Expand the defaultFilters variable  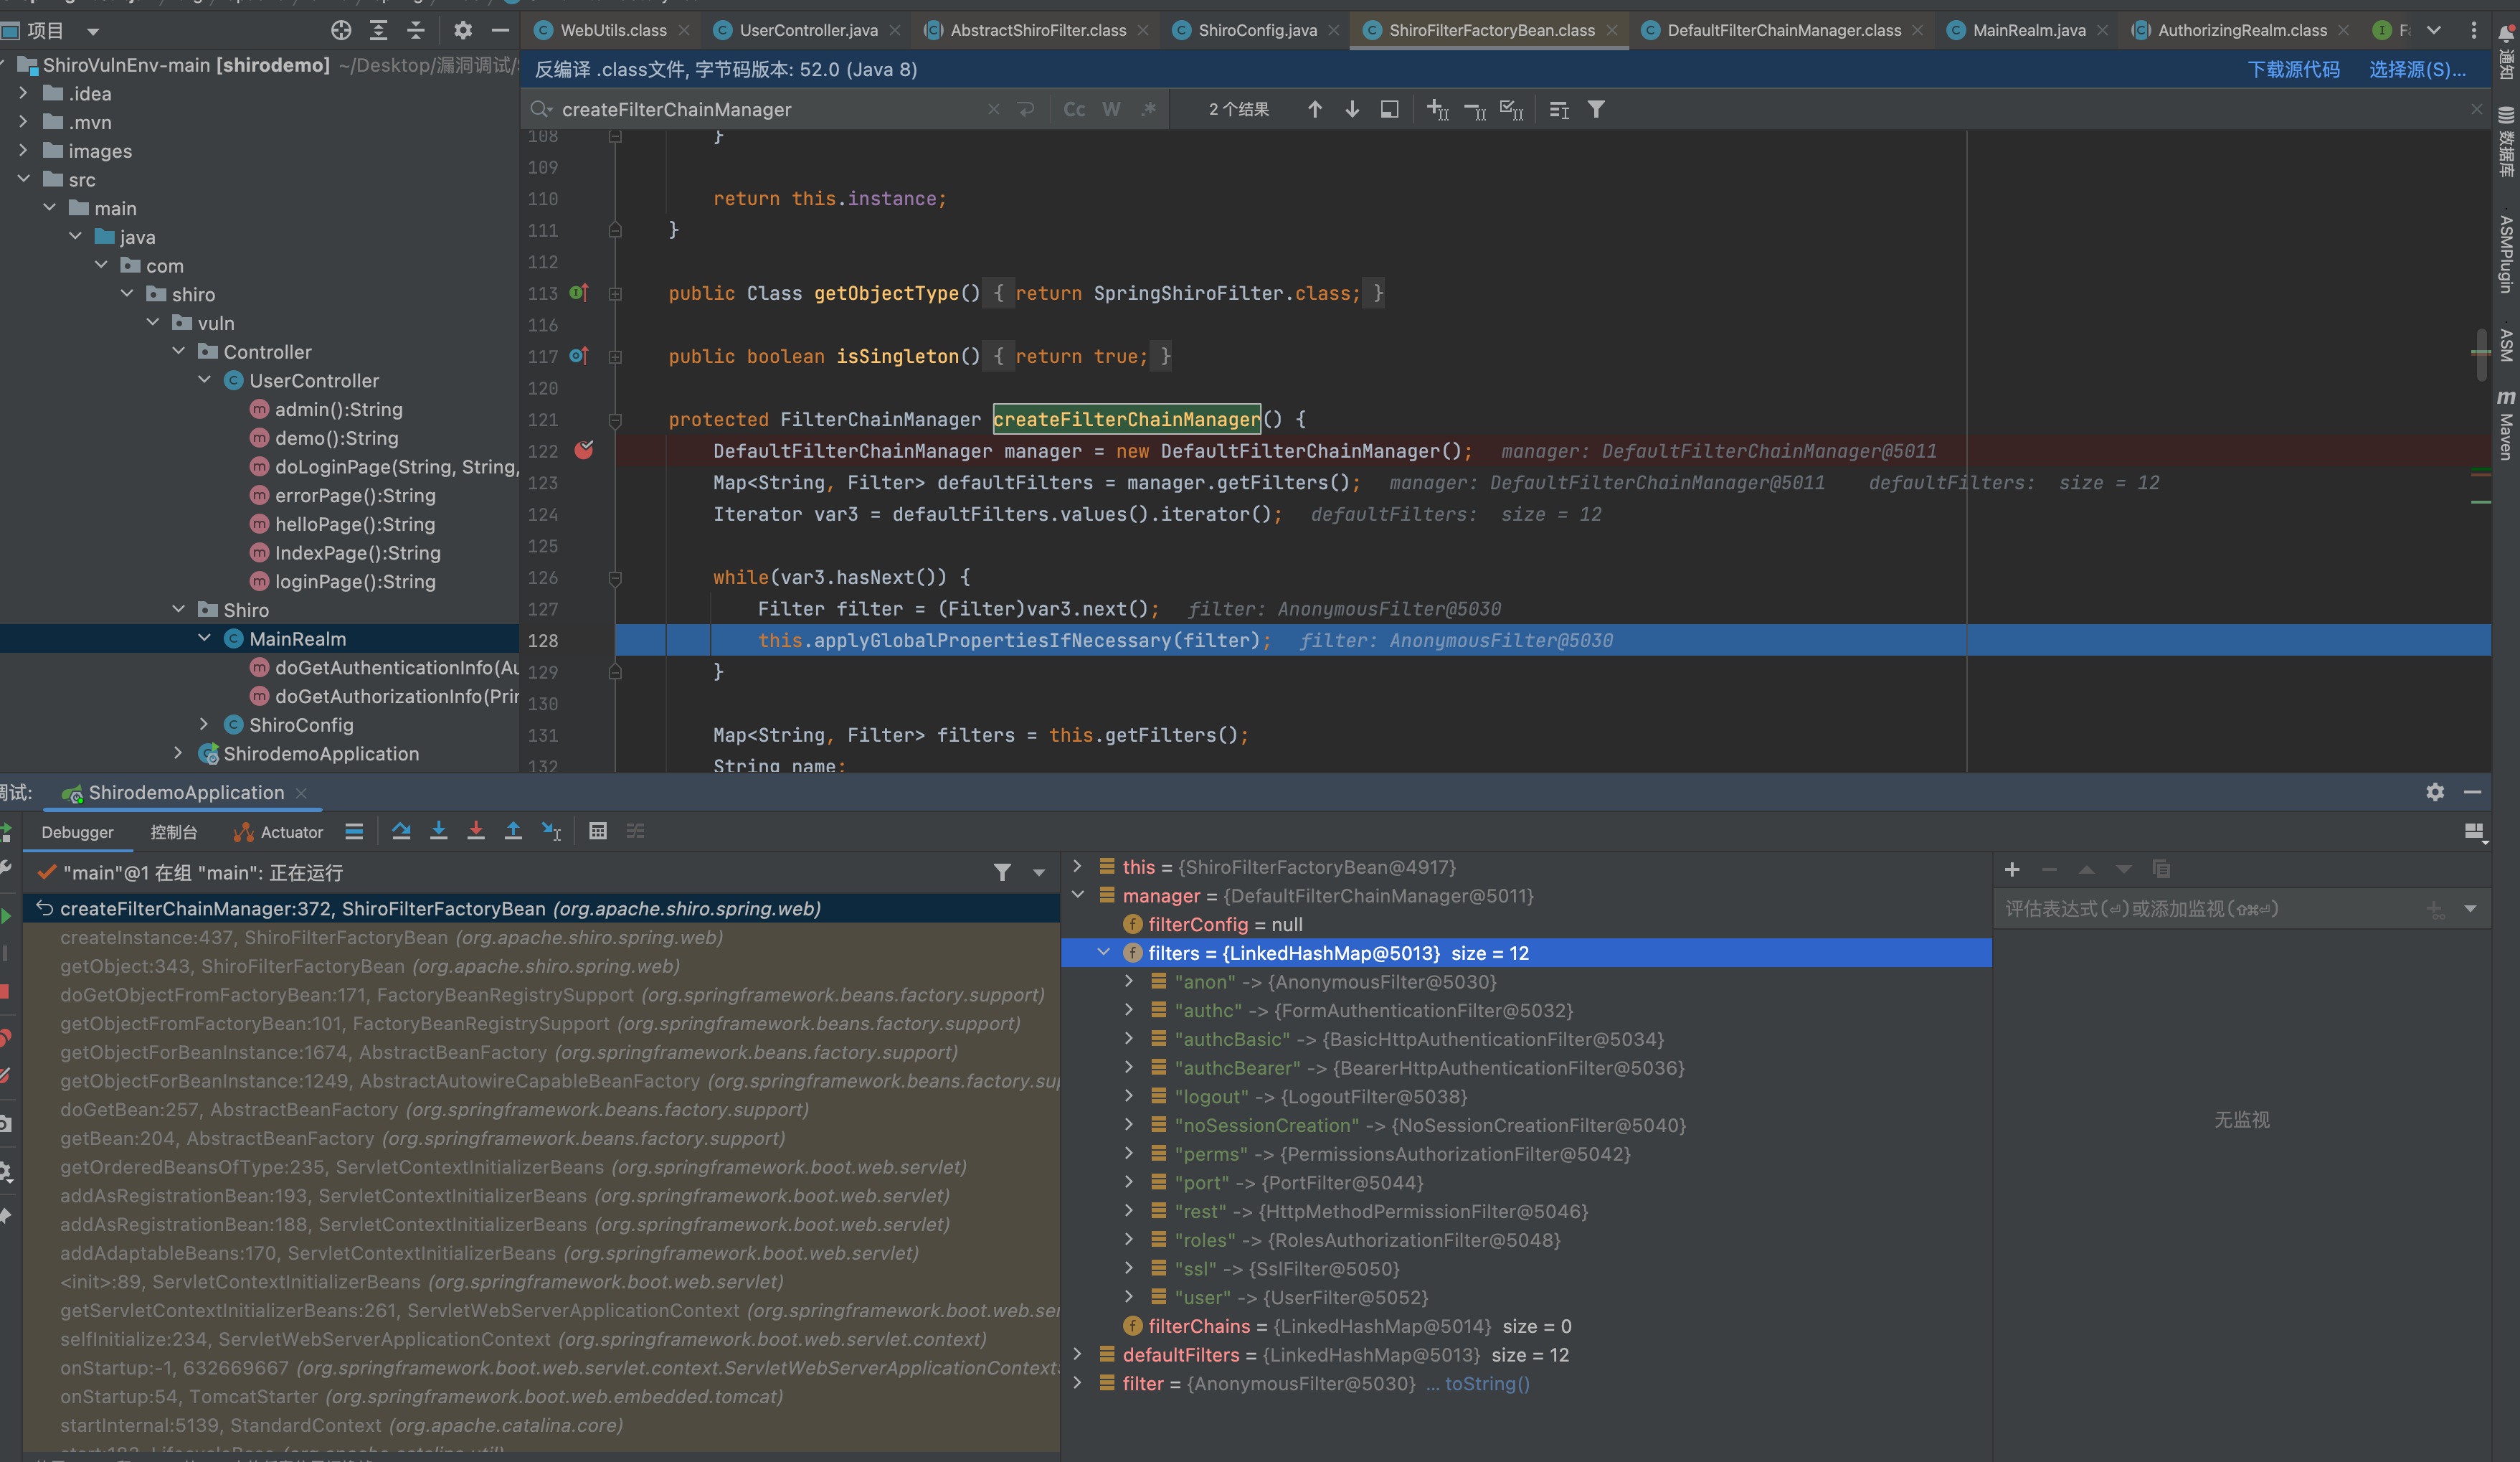click(x=1077, y=1355)
